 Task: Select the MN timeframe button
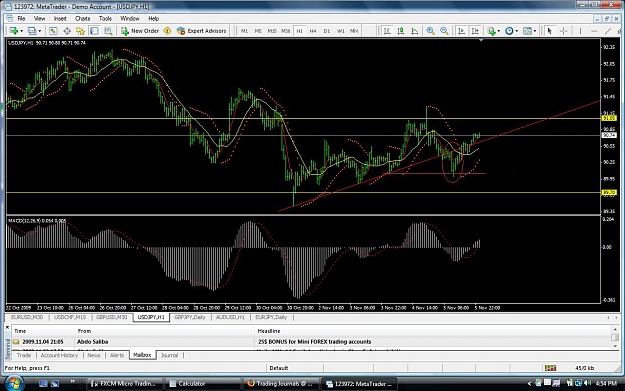pyautogui.click(x=354, y=31)
